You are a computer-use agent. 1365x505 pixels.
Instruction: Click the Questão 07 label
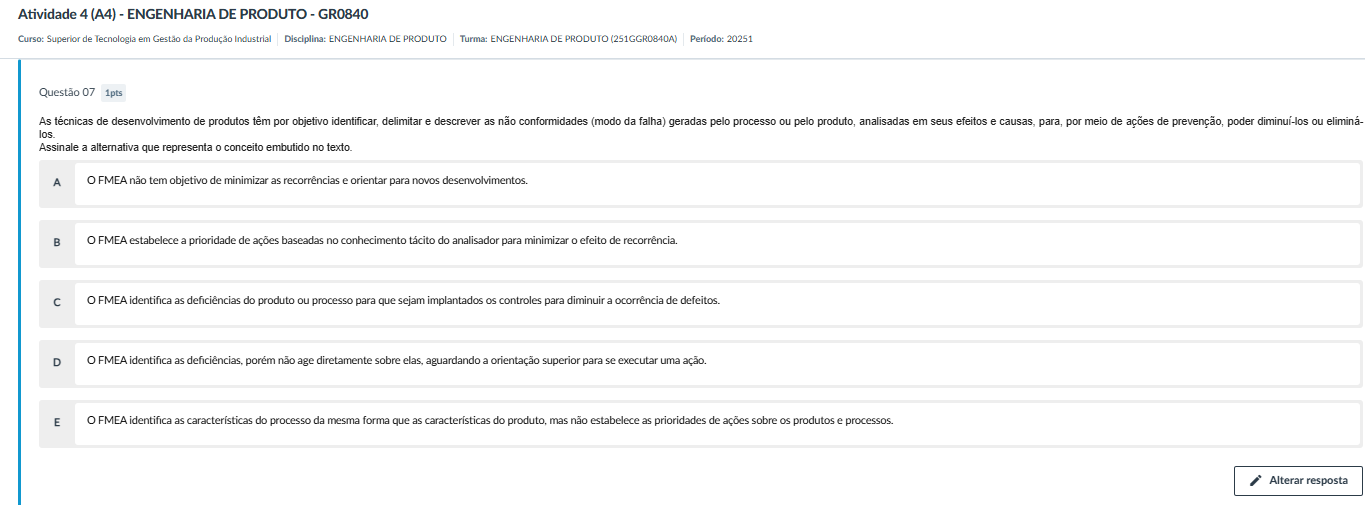coord(66,92)
